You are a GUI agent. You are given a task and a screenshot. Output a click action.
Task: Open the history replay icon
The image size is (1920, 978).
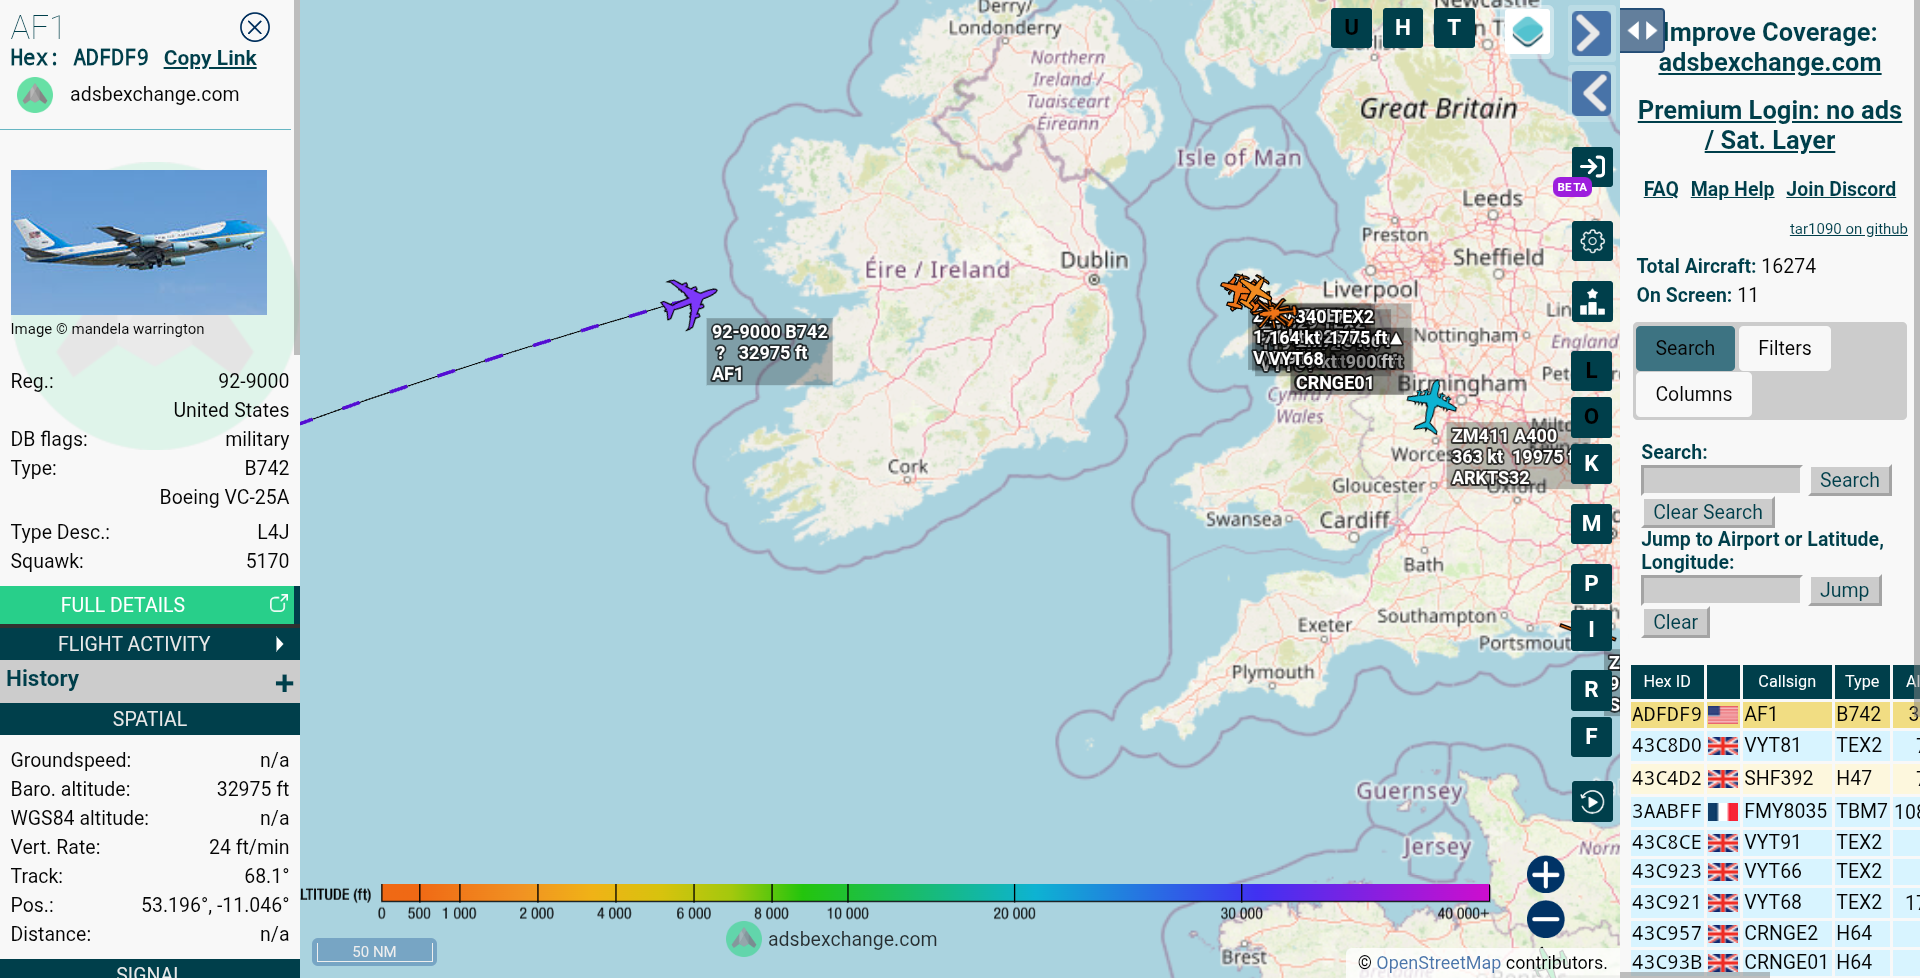click(x=1592, y=802)
